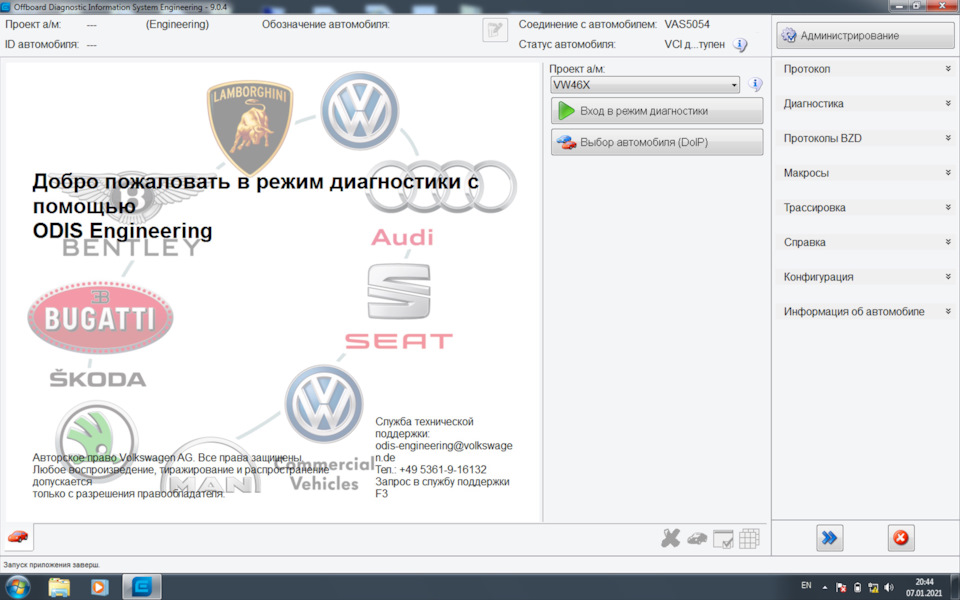Click the grey car icon in bottom toolbar

pos(697,539)
